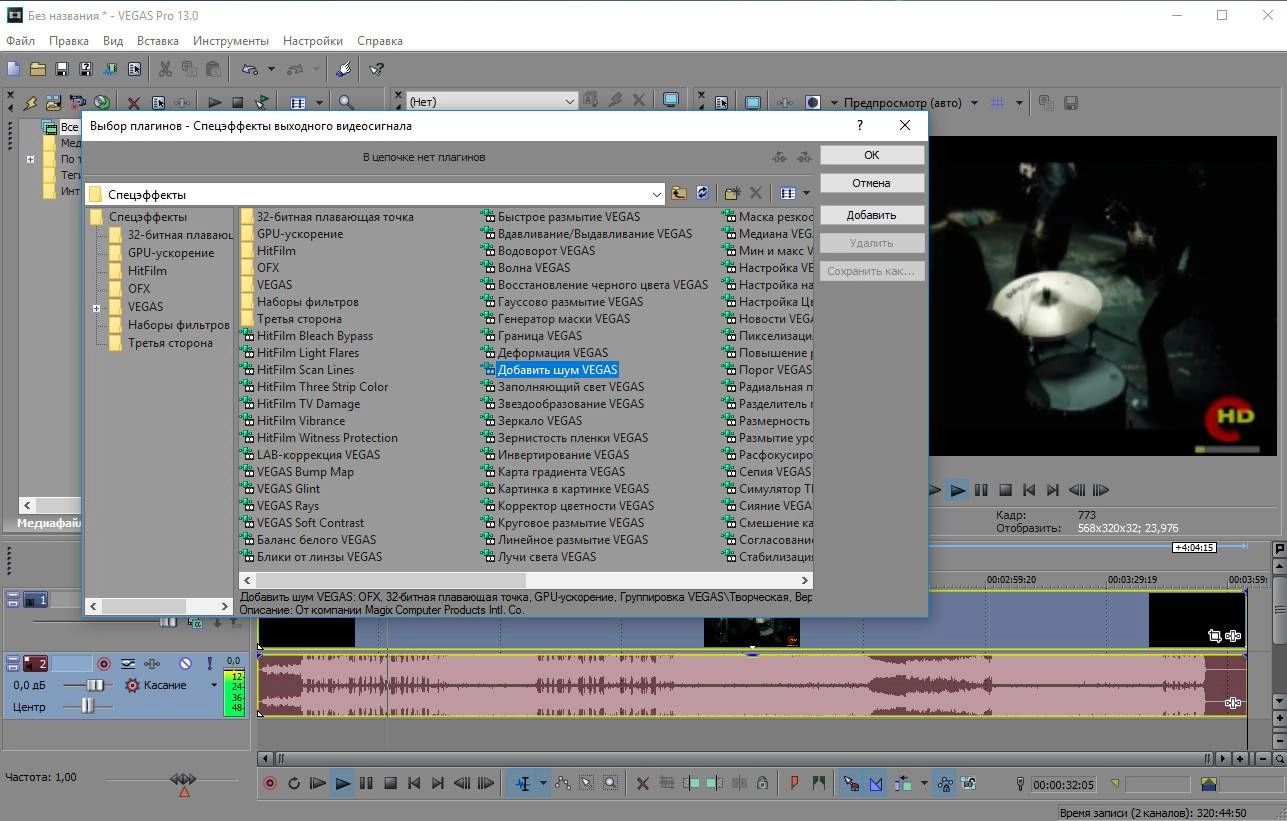The height and width of the screenshot is (821, 1287).
Task: Toggle invert phase on audio track 2
Action: (128, 663)
